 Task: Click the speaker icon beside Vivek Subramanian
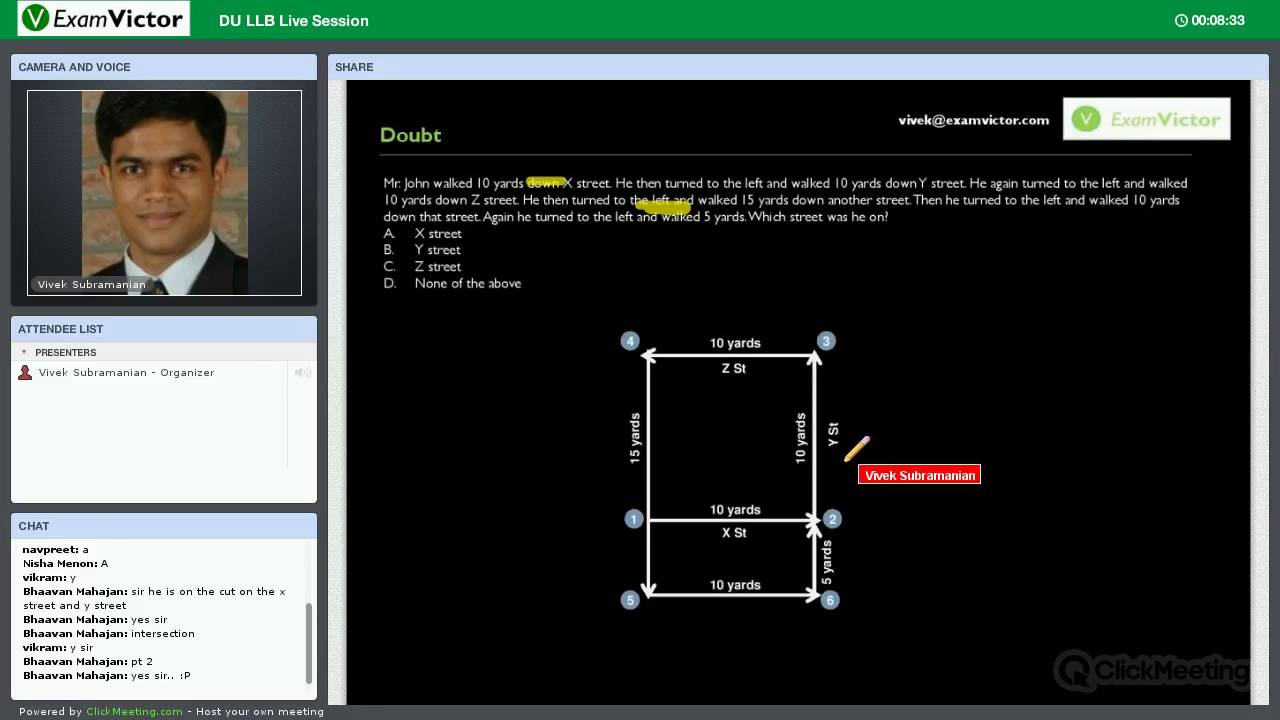(302, 372)
